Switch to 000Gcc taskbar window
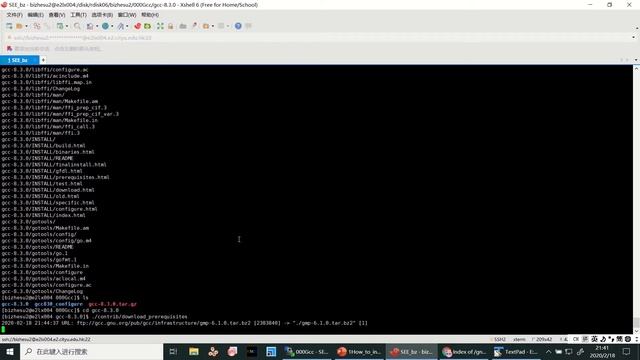This screenshot has height=360, width=640. 307,351
